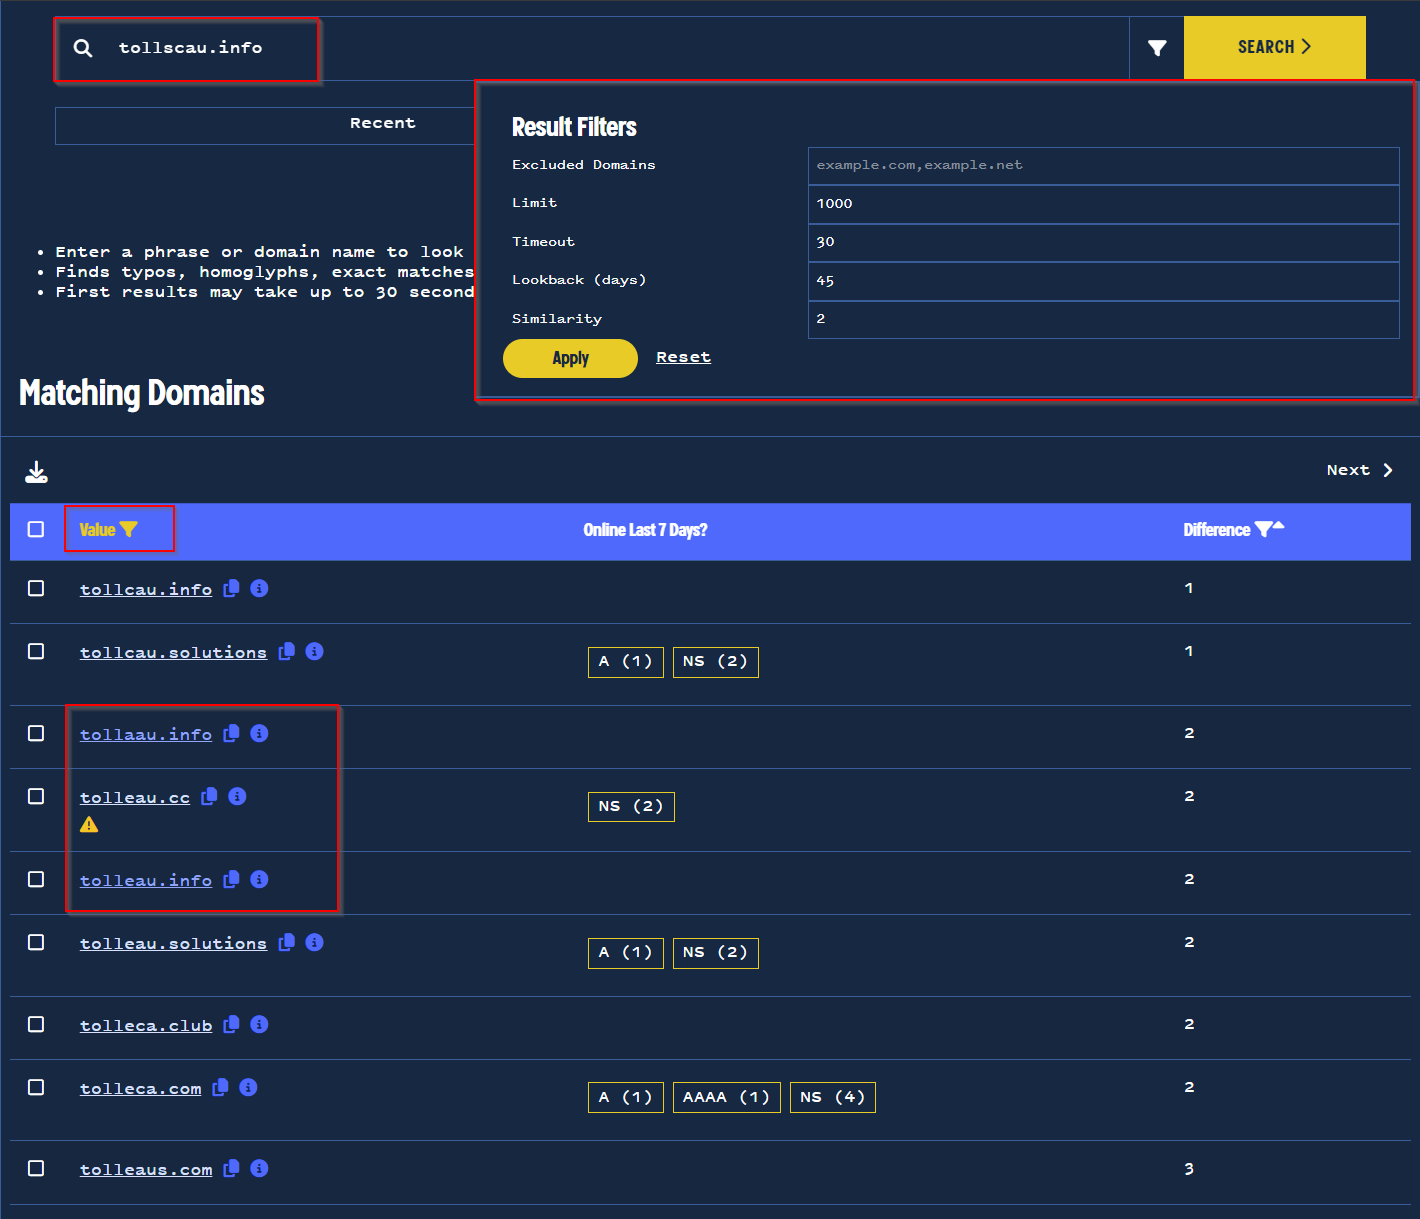Open the Recent searches tab
The width and height of the screenshot is (1420, 1219).
click(382, 123)
